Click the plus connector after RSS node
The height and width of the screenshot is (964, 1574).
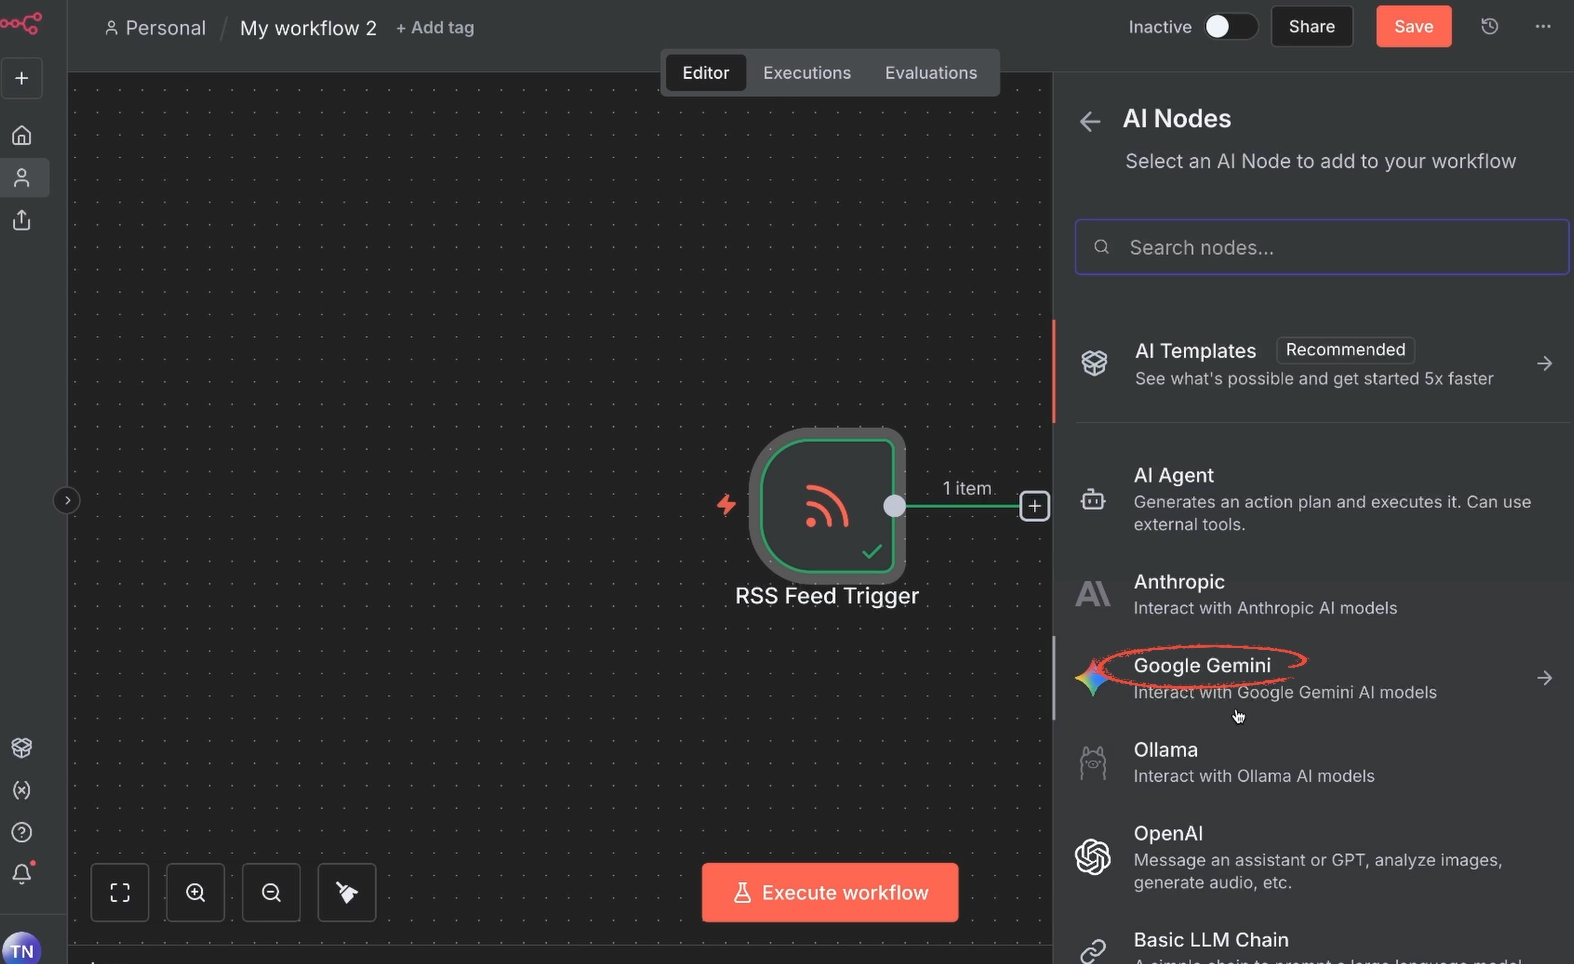[x=1035, y=506]
